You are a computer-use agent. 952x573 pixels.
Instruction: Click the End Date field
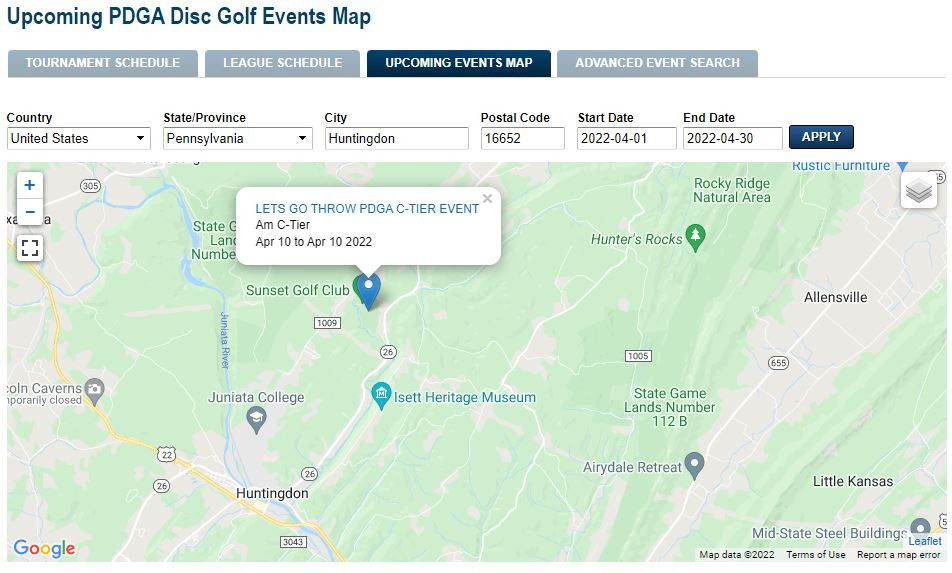point(733,138)
